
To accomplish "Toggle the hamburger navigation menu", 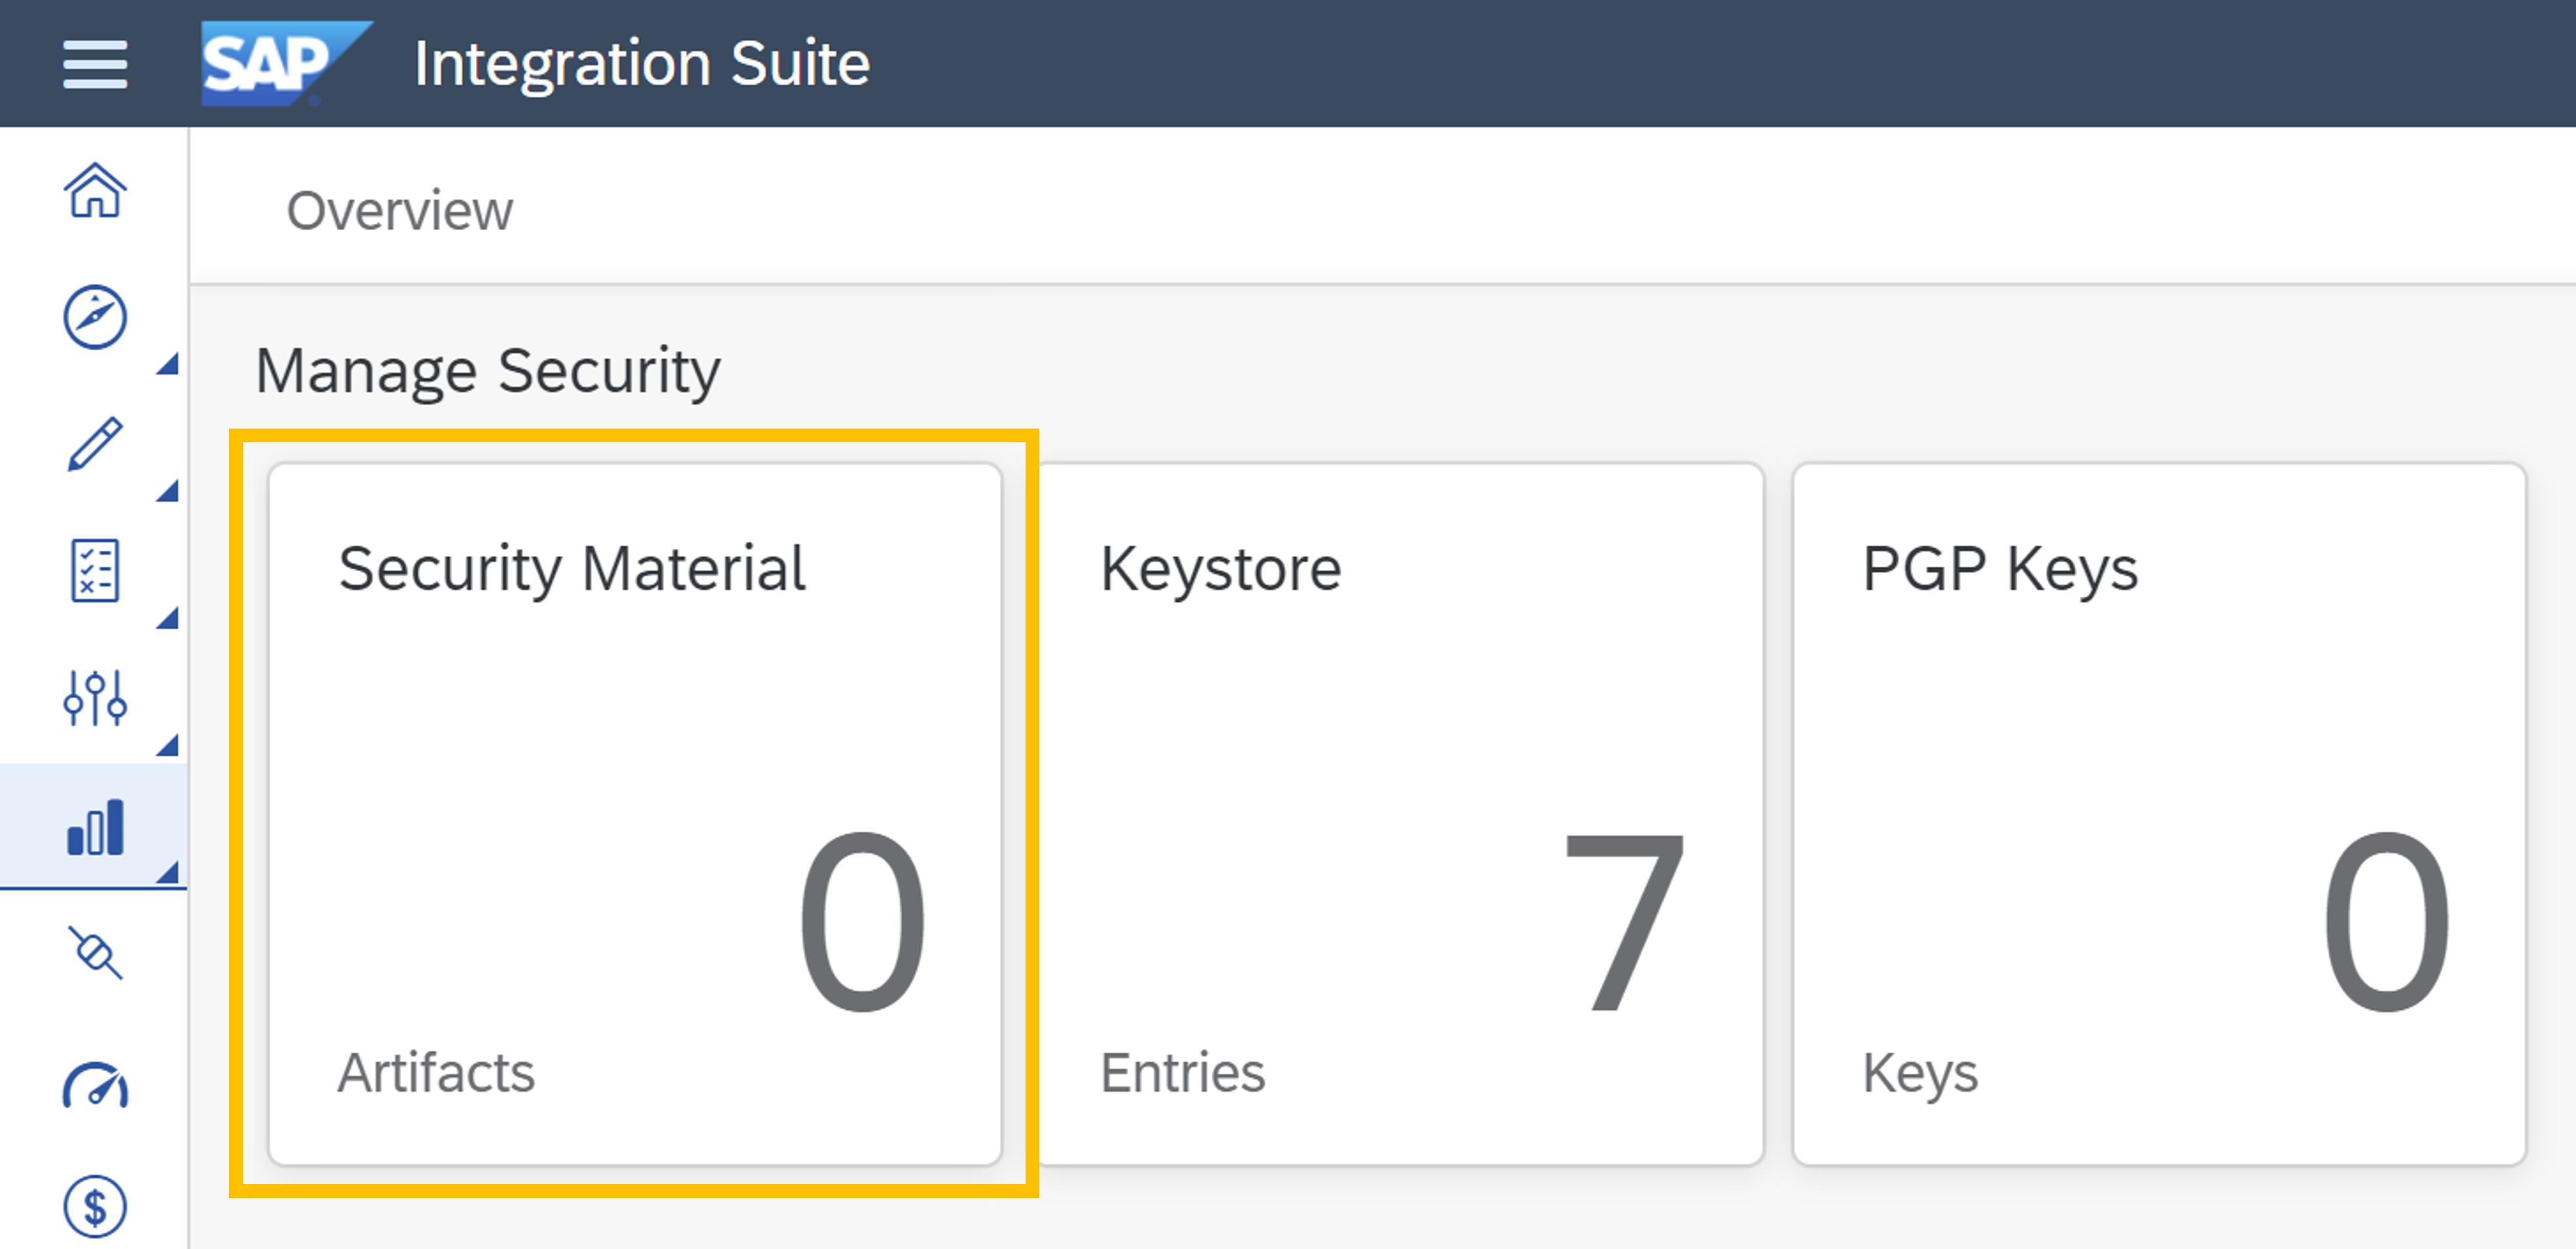I will [x=95, y=64].
